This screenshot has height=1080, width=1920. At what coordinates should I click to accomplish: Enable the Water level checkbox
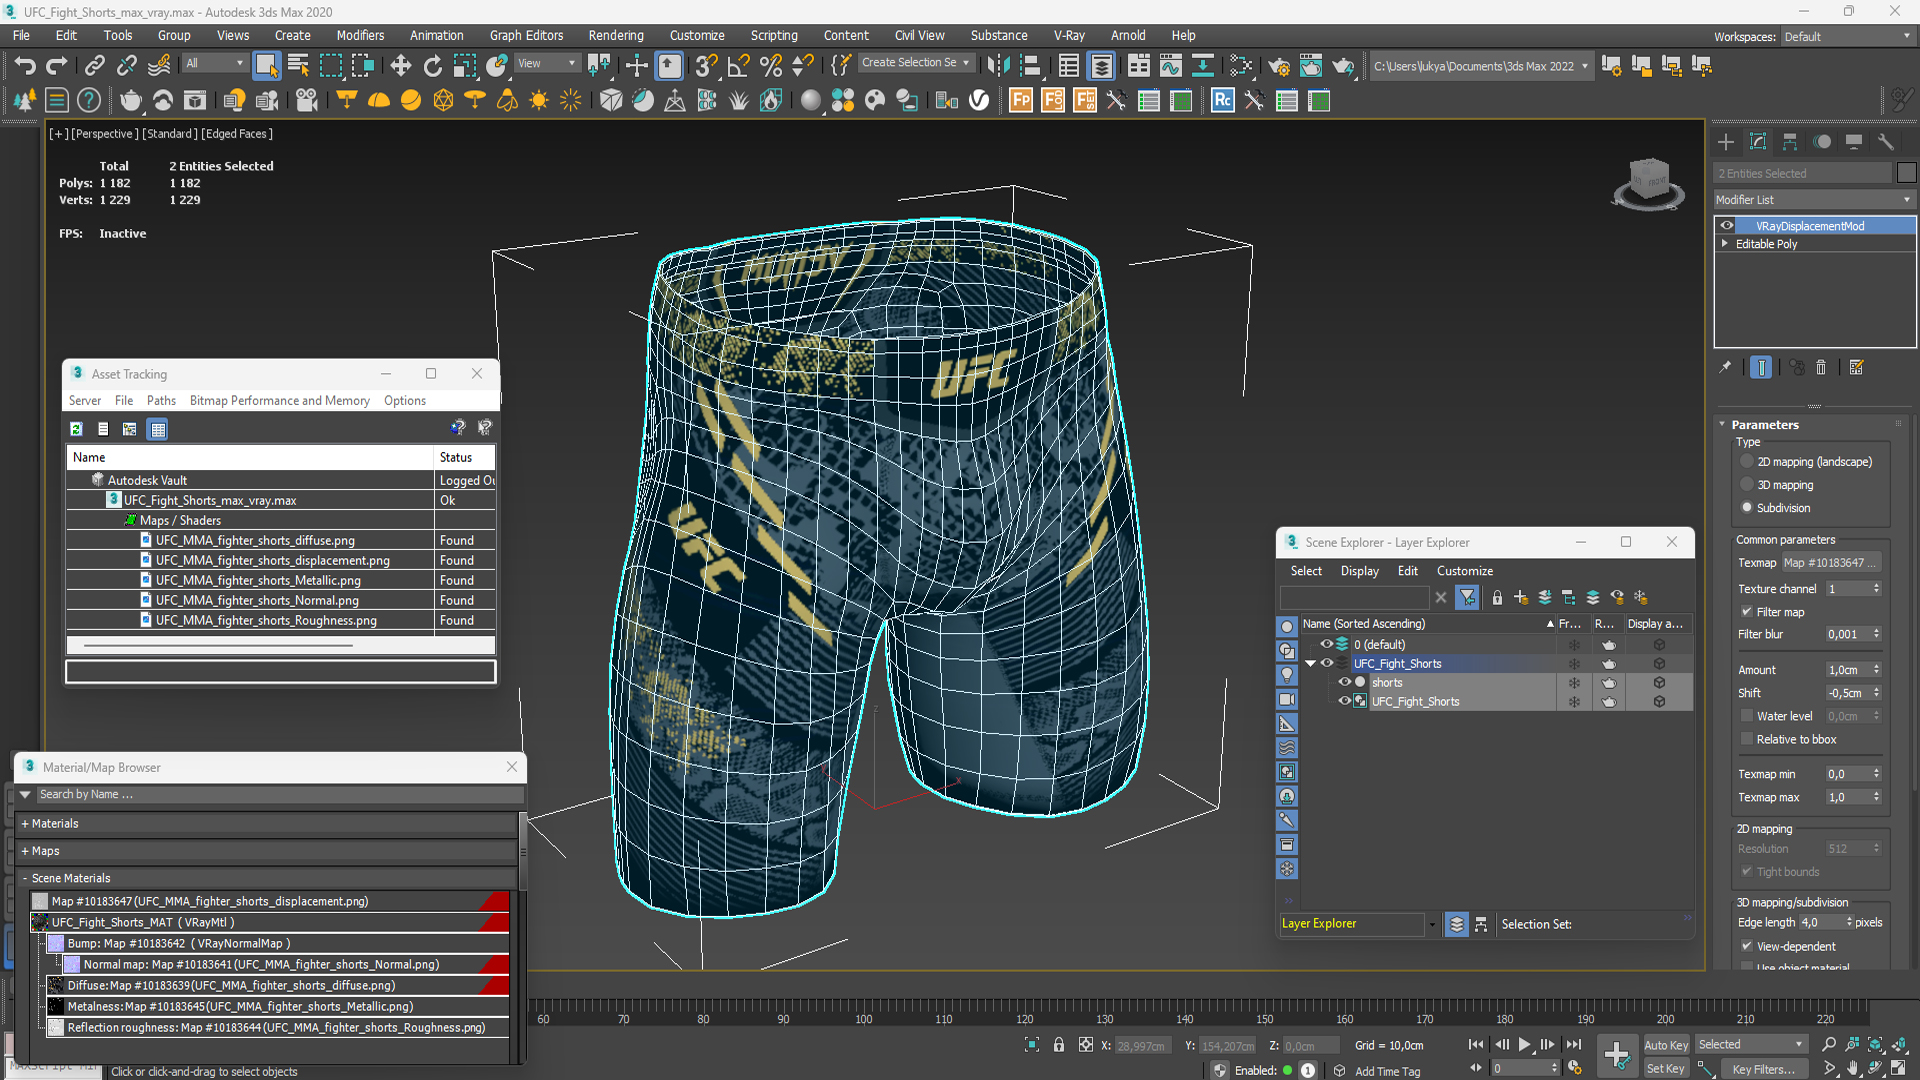(1747, 716)
